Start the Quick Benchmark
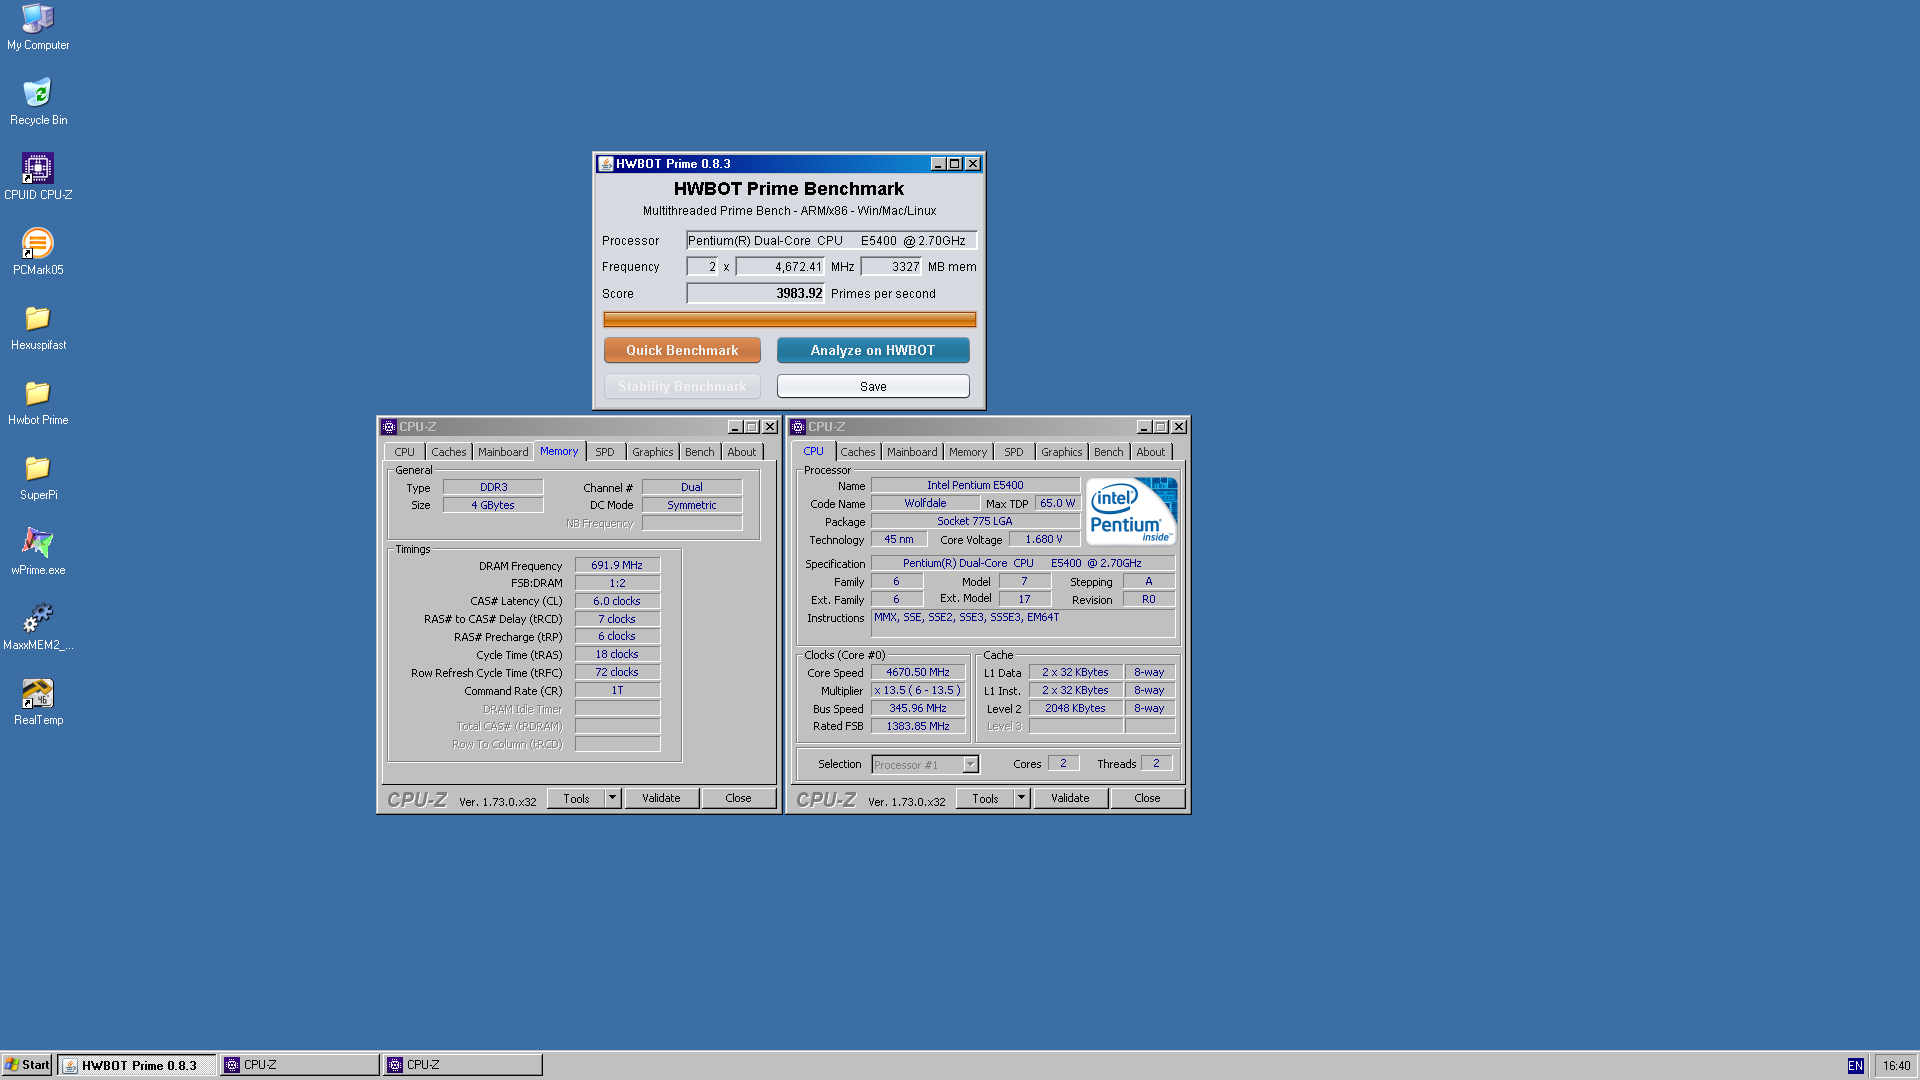This screenshot has height=1080, width=1920. (682, 350)
